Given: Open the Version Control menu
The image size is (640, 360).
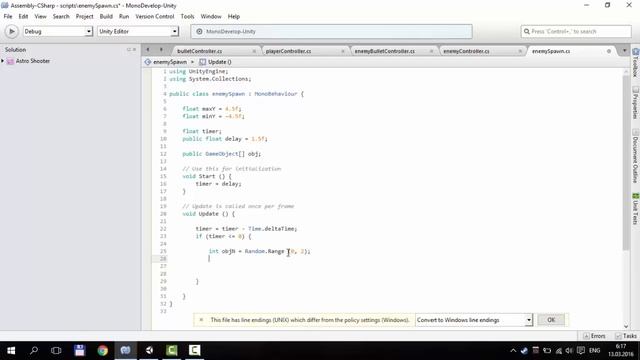Looking at the screenshot, I should [x=155, y=16].
